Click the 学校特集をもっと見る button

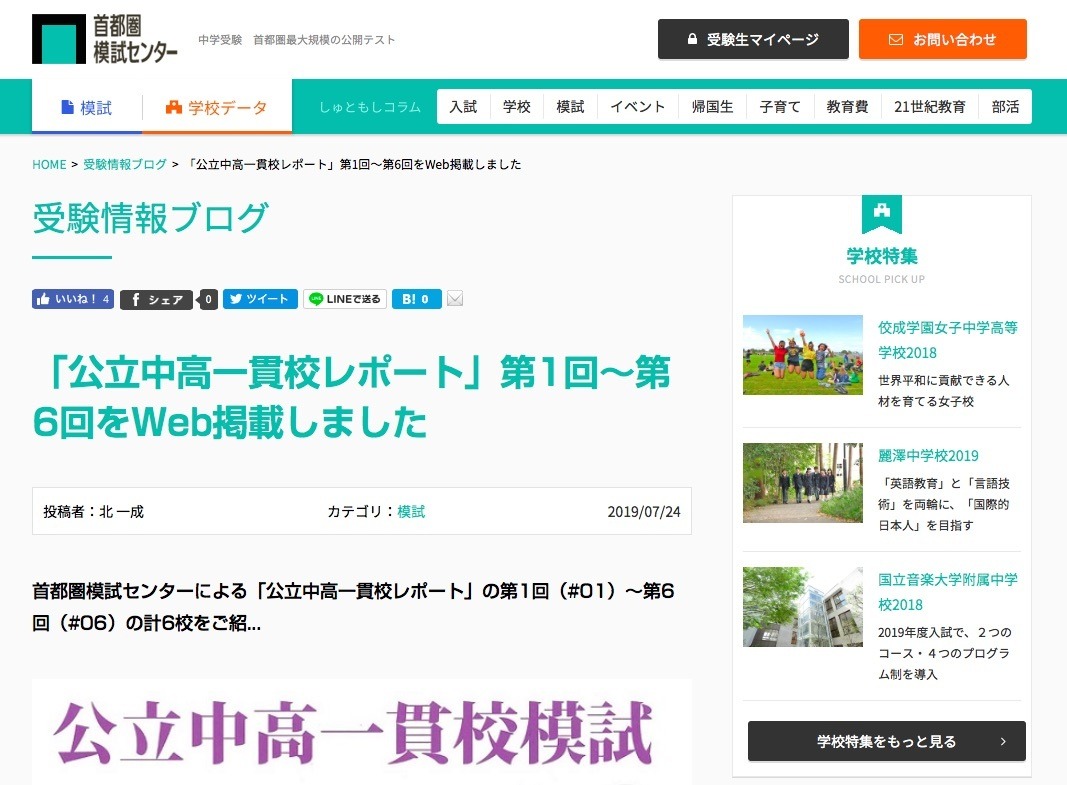coord(885,741)
